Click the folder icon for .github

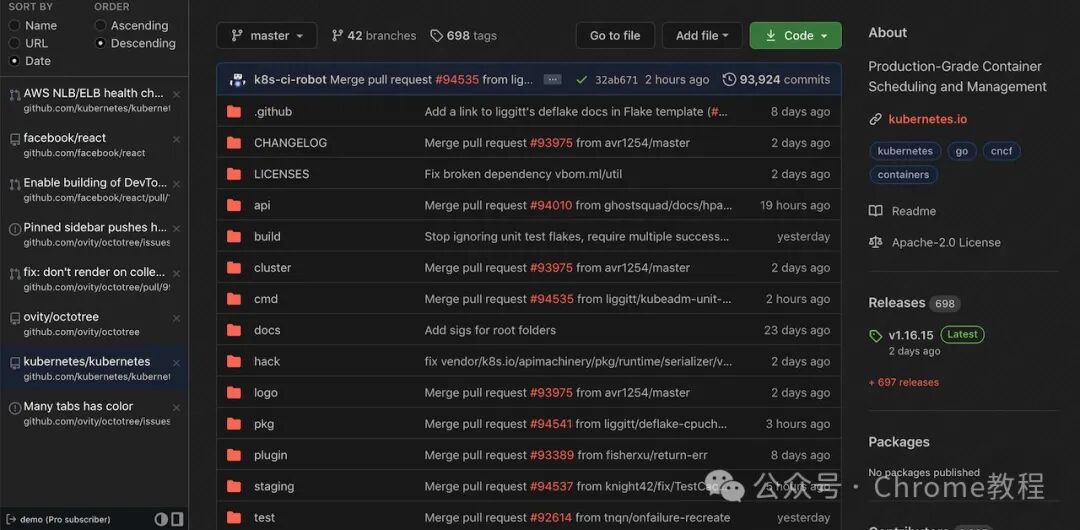tap(234, 112)
